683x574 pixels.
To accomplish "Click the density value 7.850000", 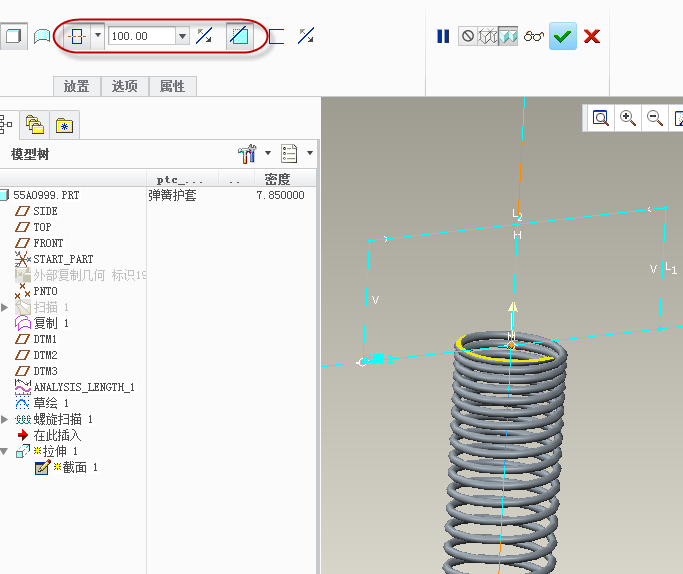I will [280, 195].
